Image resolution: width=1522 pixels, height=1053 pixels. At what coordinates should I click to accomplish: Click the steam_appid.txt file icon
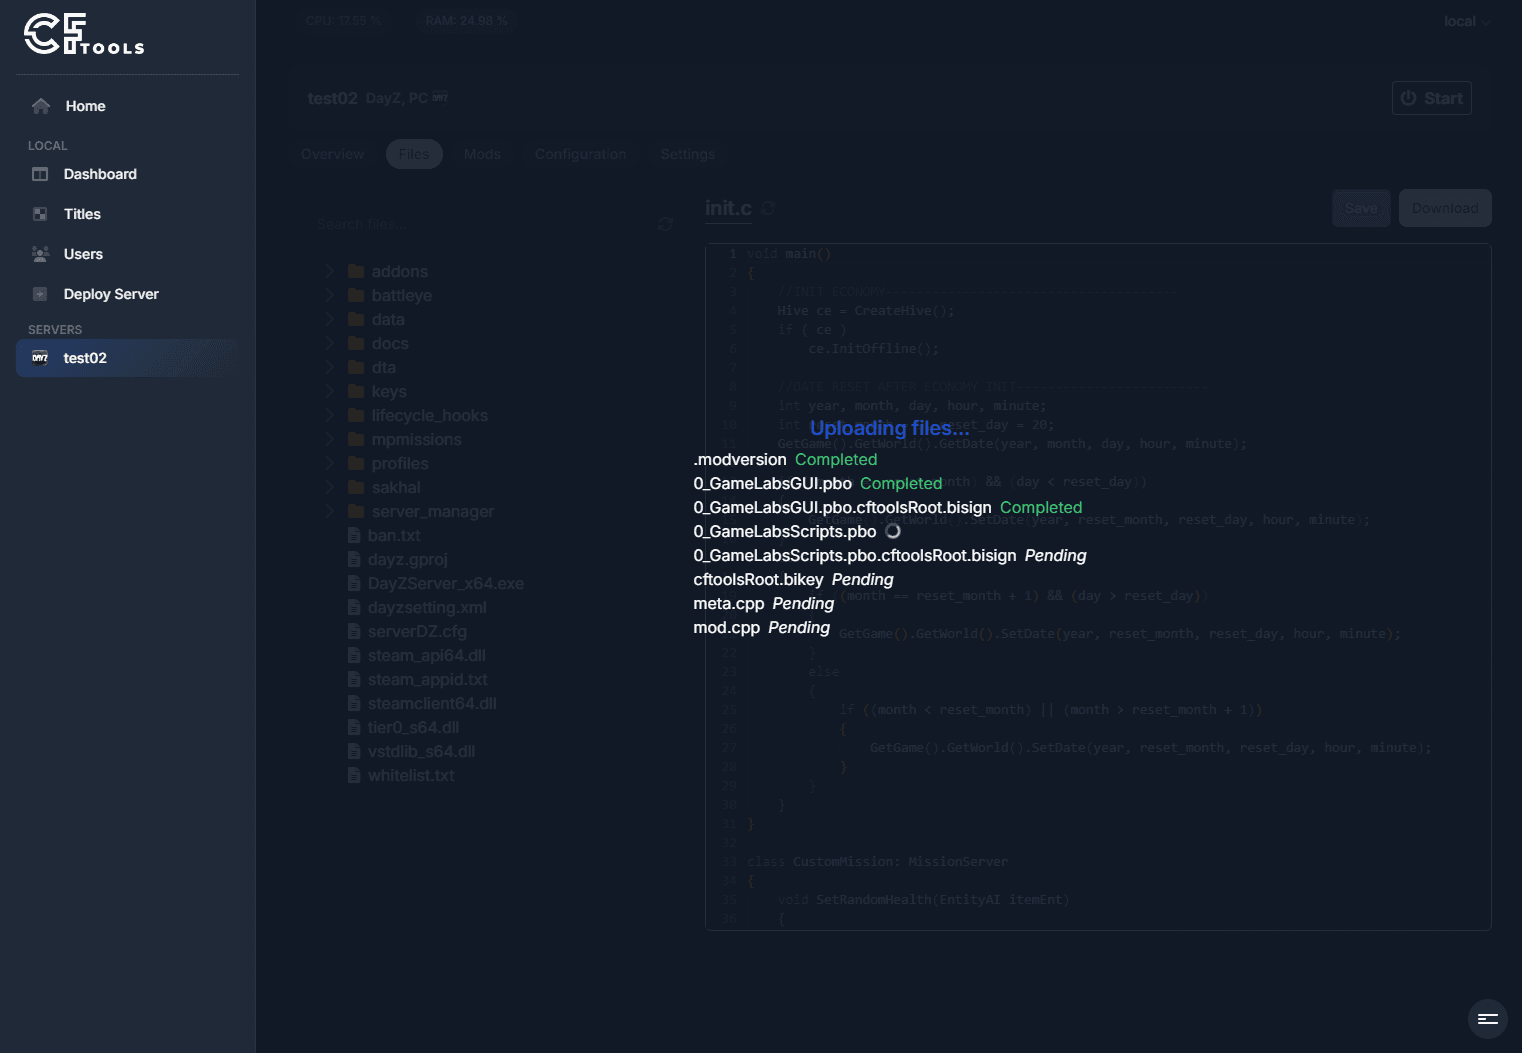point(354,679)
